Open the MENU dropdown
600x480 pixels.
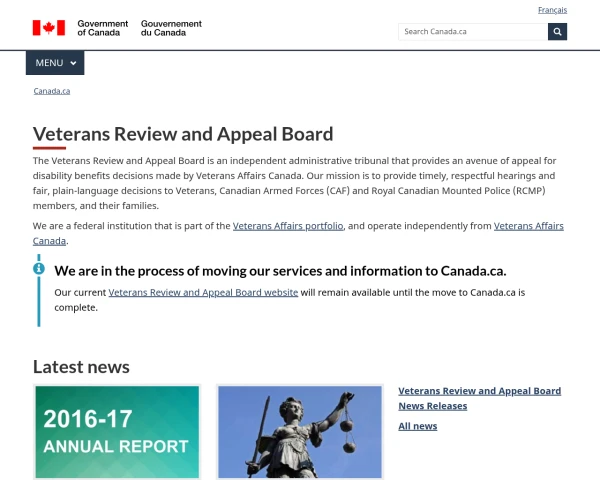coord(55,63)
